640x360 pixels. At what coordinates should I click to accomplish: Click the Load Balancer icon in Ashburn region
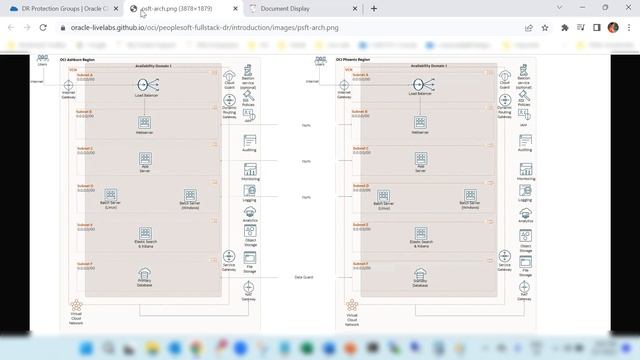point(147,85)
